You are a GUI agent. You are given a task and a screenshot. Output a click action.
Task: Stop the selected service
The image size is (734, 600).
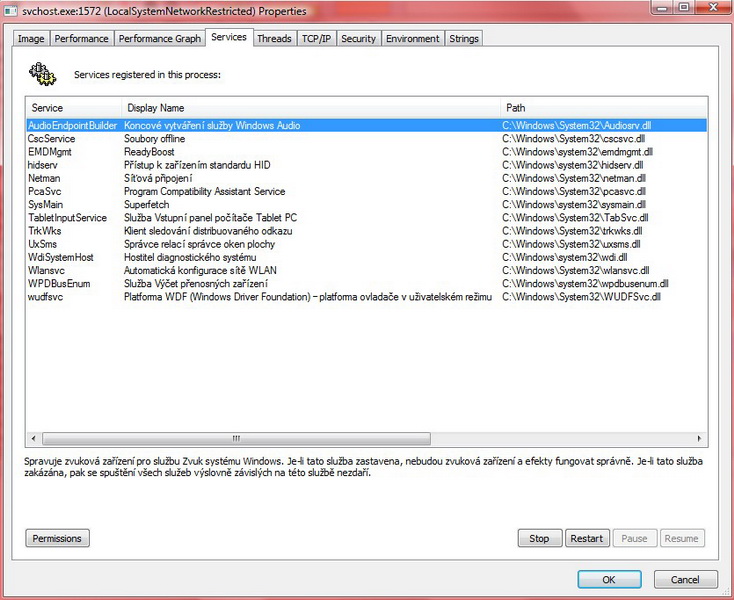coord(539,538)
